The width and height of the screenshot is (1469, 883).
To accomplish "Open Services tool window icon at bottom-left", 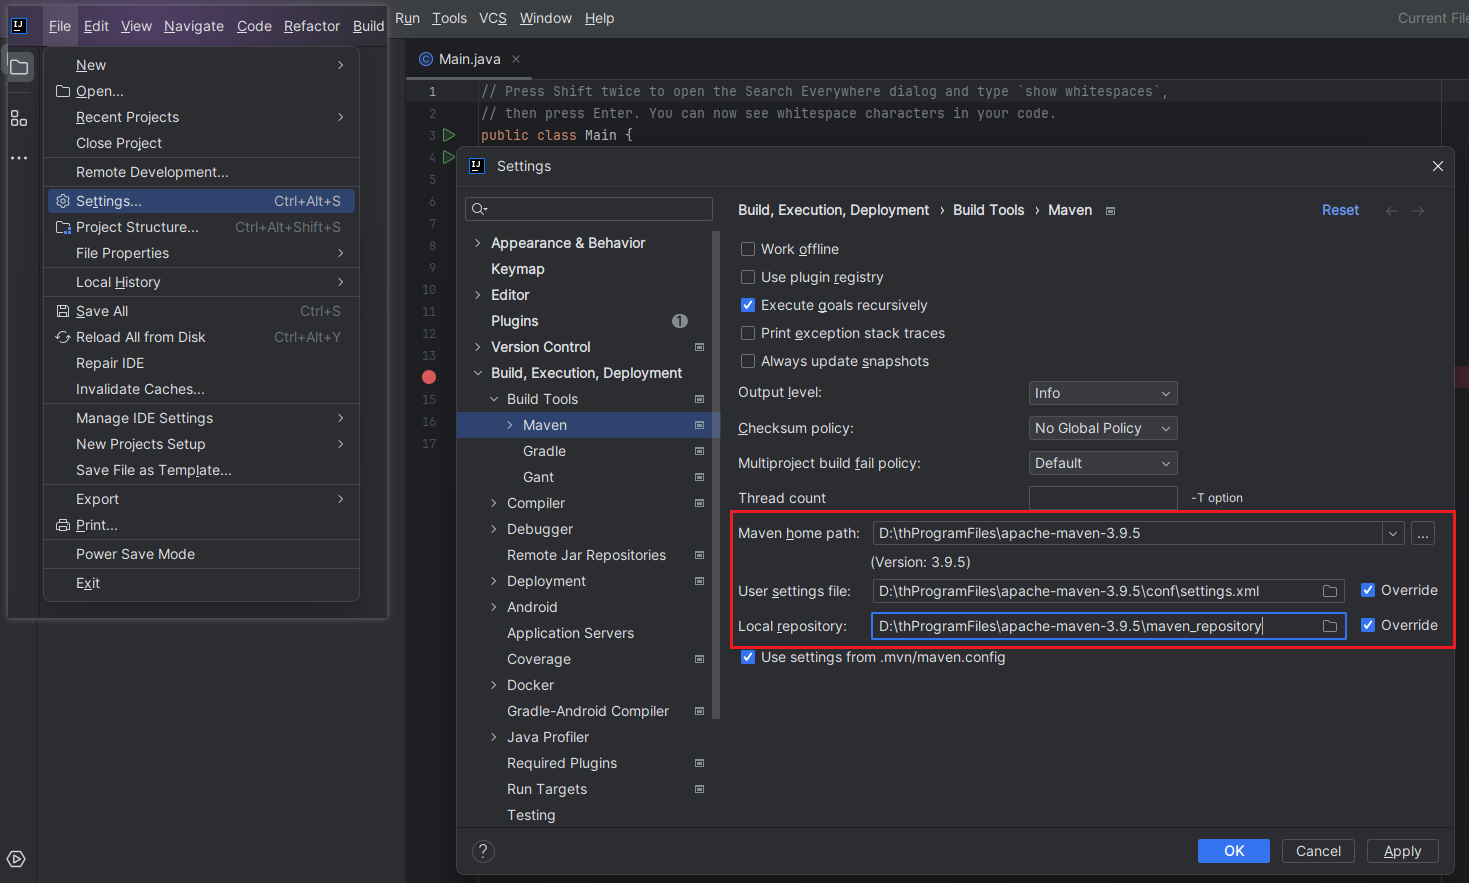I will [x=16, y=859].
